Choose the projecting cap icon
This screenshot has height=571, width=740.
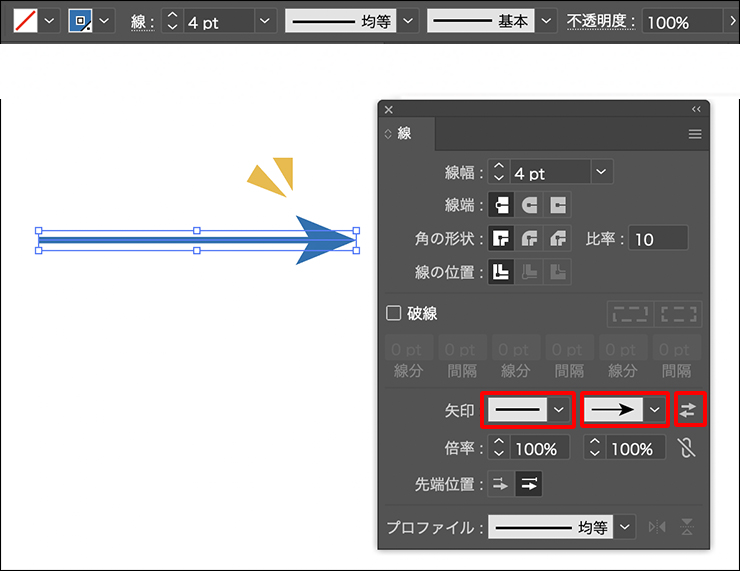click(557, 206)
